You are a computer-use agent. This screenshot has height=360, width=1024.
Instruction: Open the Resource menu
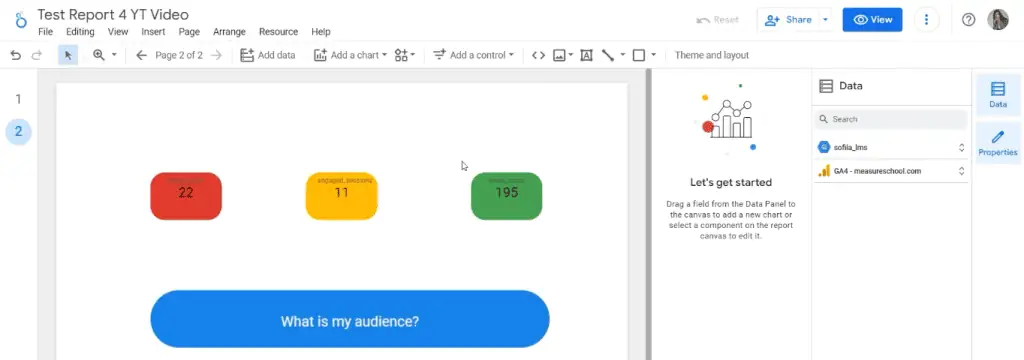point(278,31)
